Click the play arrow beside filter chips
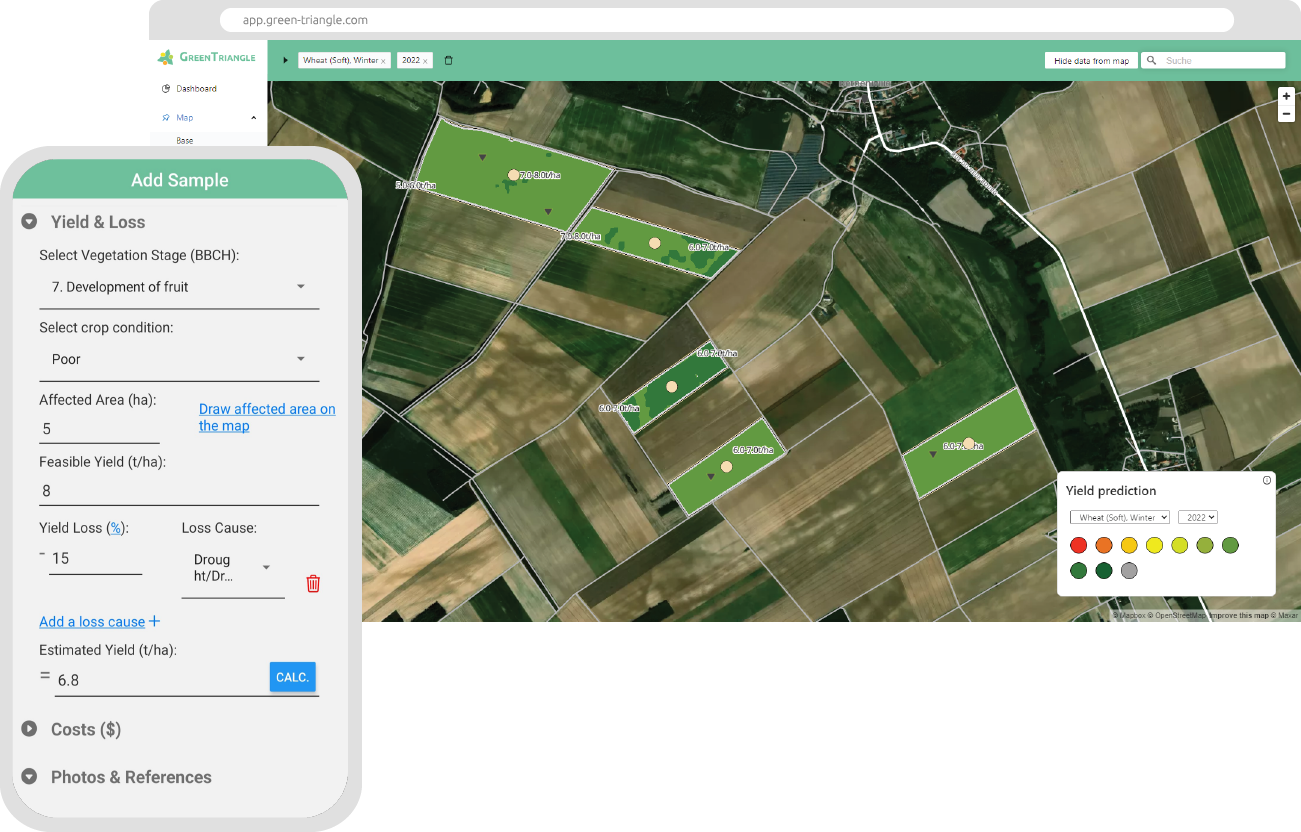The image size is (1301, 832). coord(285,61)
